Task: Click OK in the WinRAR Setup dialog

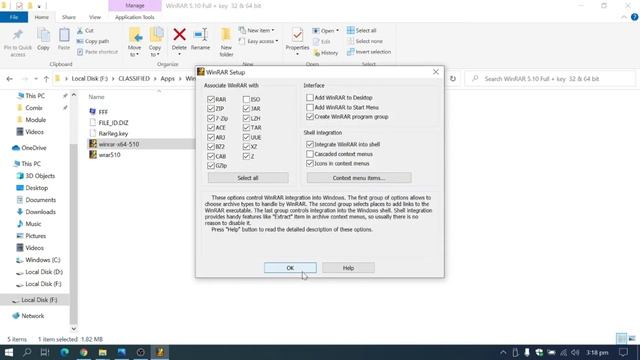Action: [290, 268]
